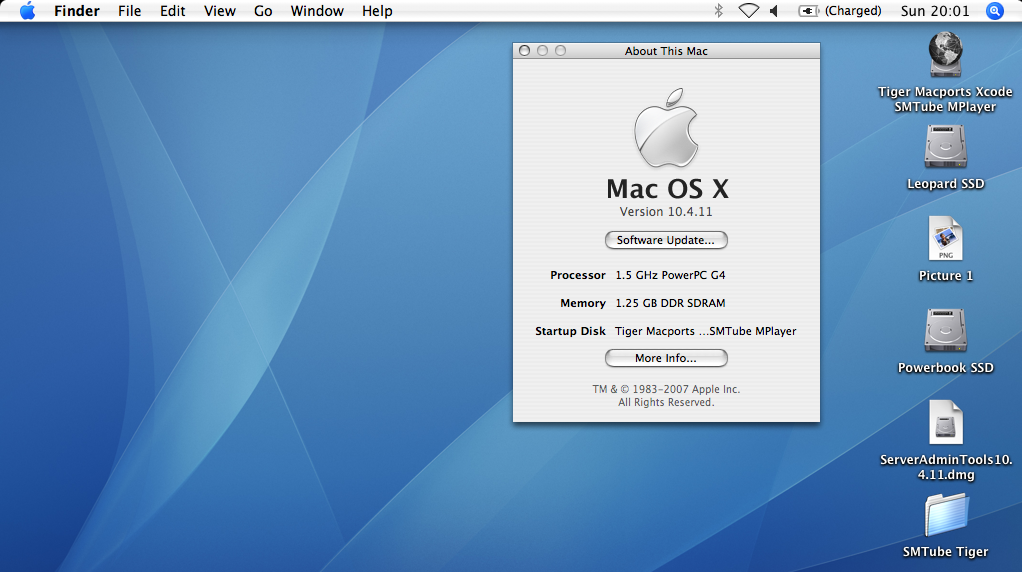Viewport: 1022px width, 572px height.
Task: Zoom the About This Mac window
Action: [561, 51]
